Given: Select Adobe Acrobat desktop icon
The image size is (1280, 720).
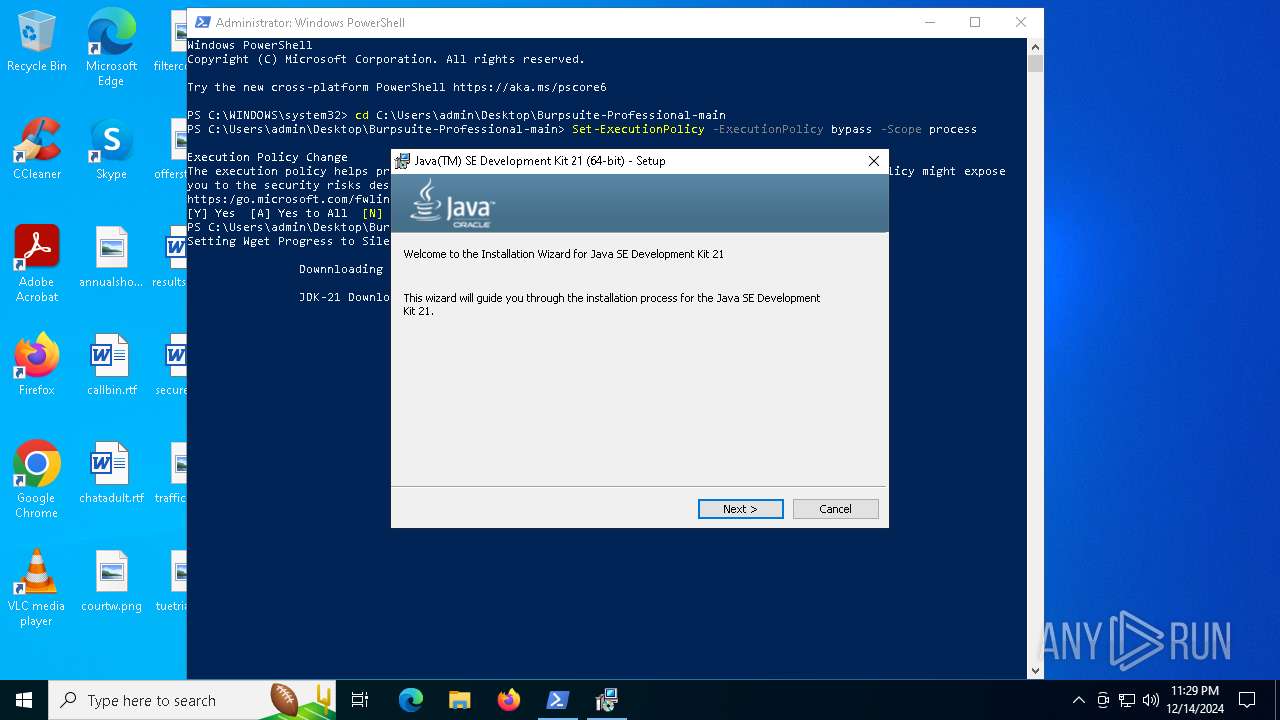Looking at the screenshot, I should [x=37, y=264].
